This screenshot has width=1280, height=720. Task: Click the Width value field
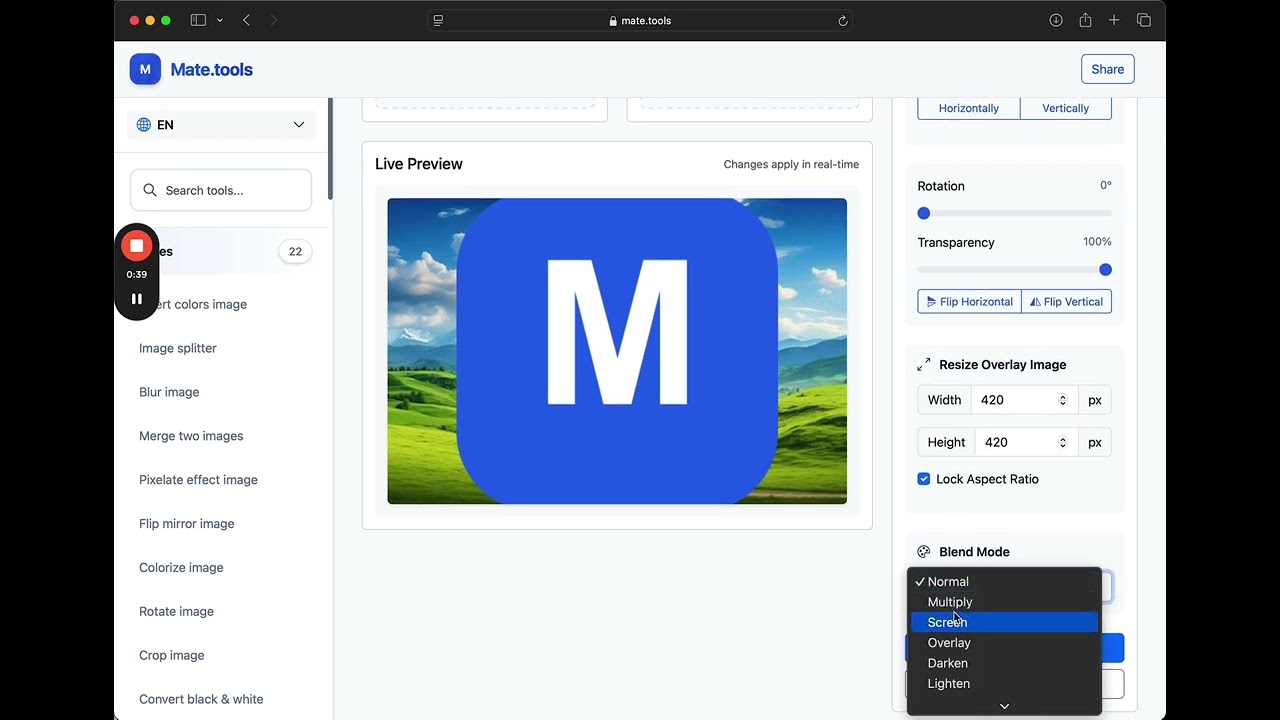(x=1026, y=400)
